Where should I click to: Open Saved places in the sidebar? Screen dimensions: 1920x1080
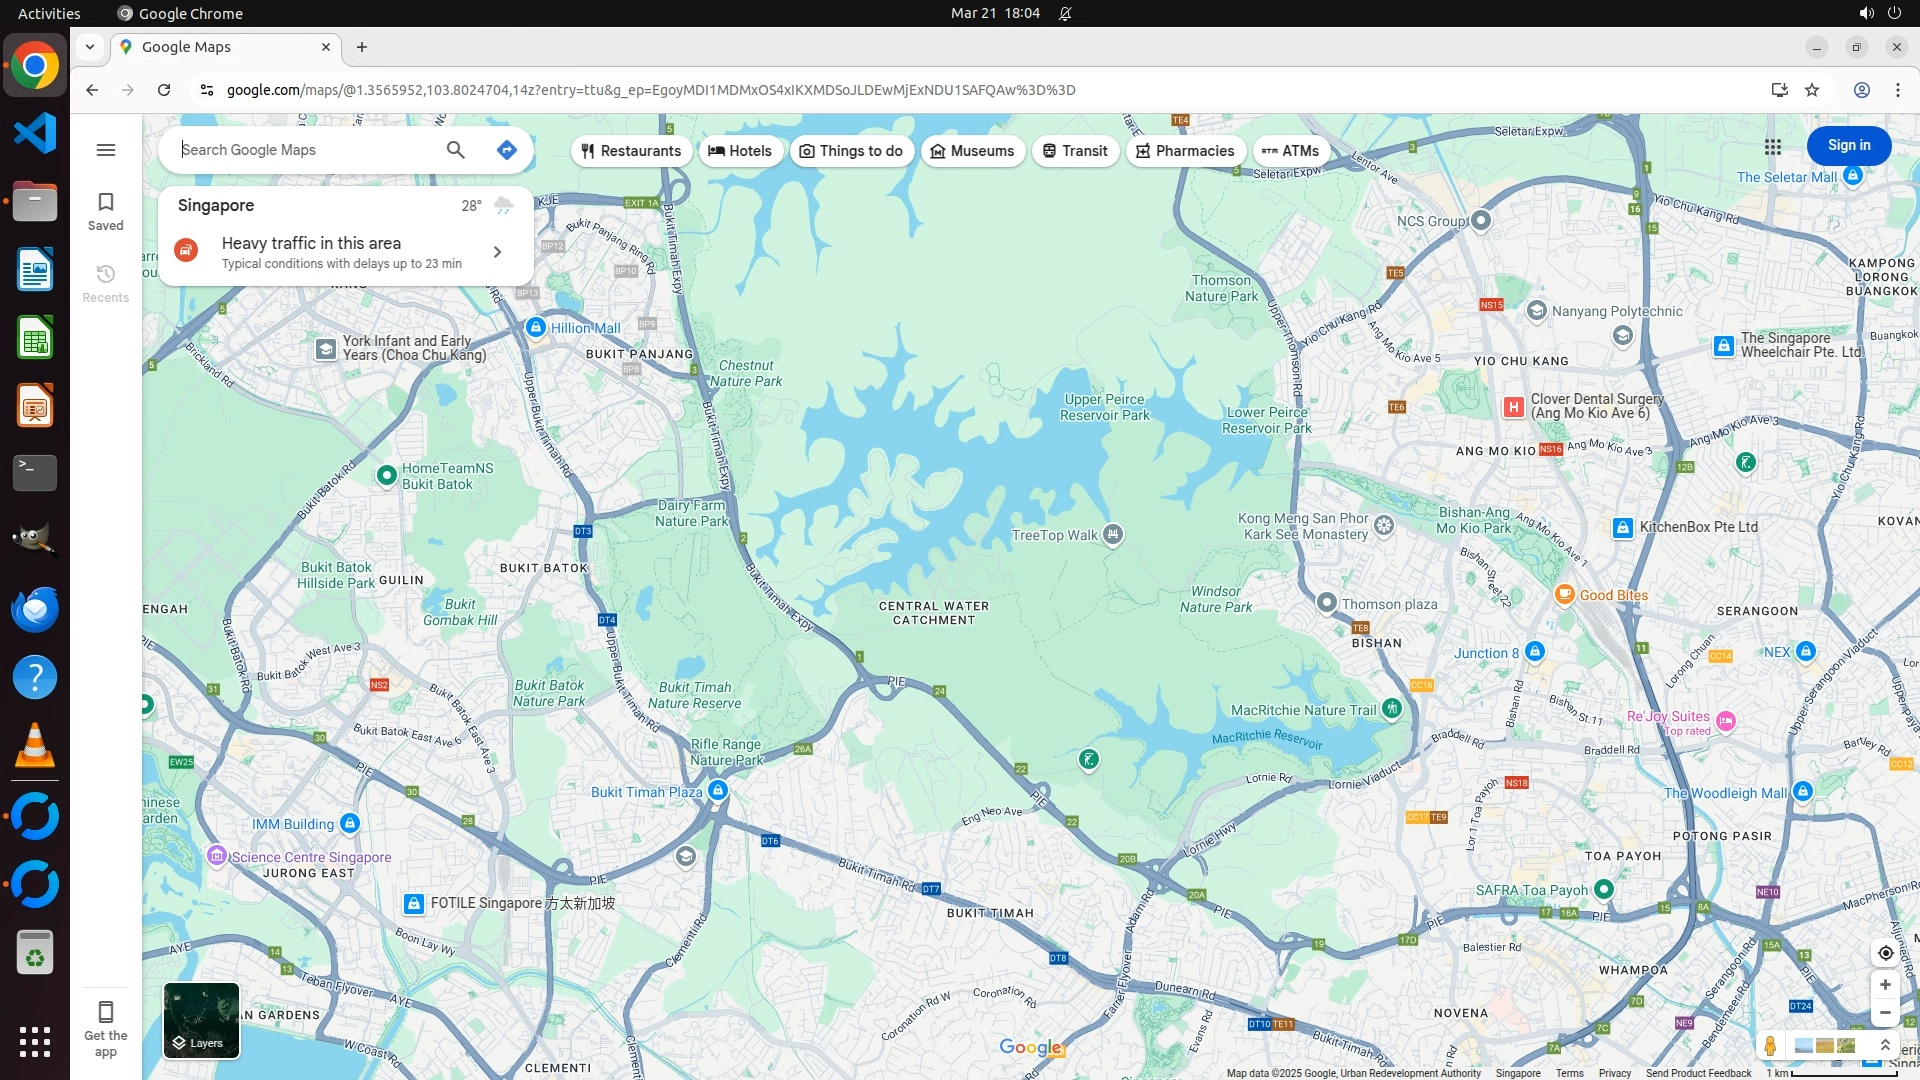coord(106,211)
